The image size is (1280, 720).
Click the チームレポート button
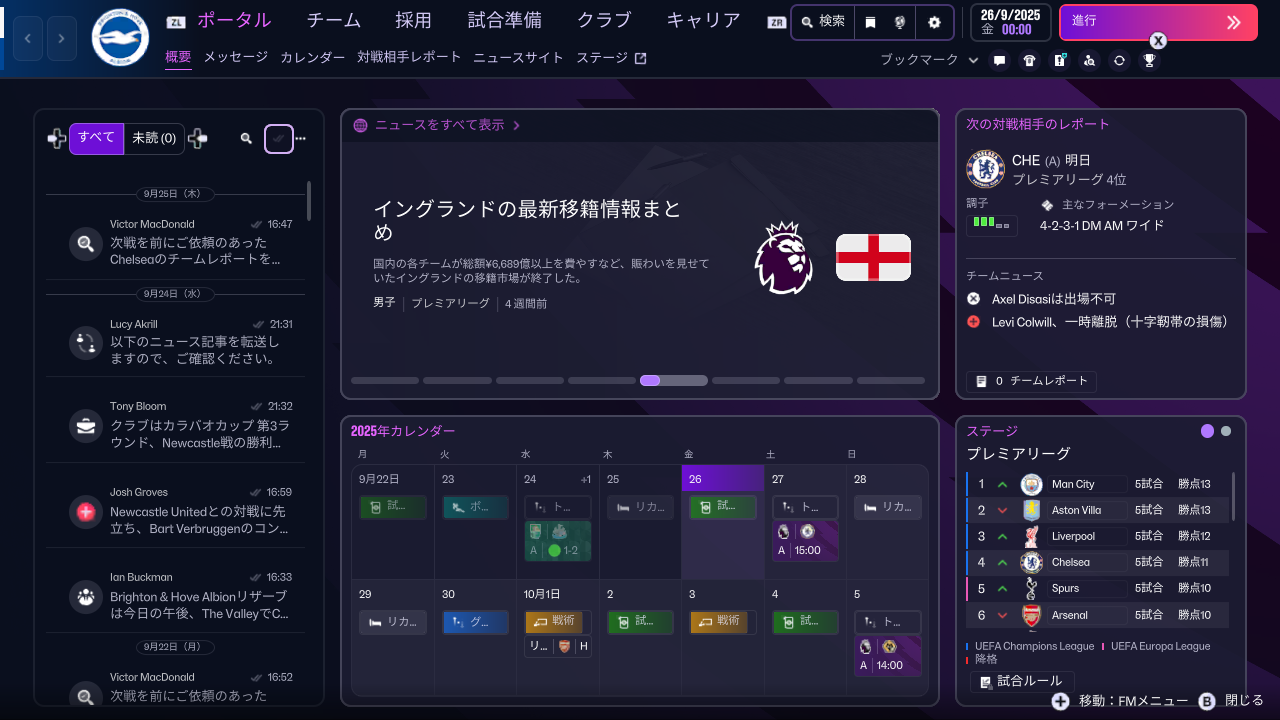[x=1031, y=381]
